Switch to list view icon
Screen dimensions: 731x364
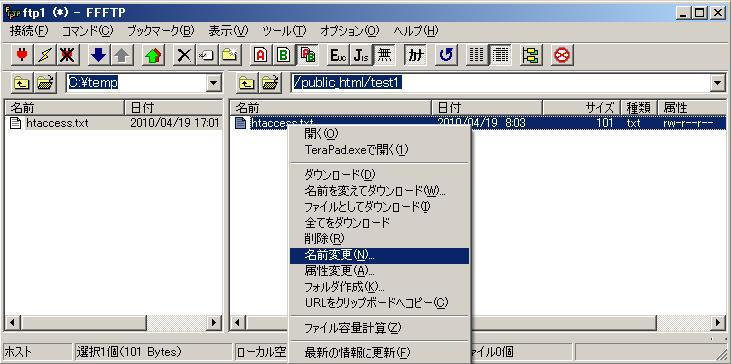477,55
